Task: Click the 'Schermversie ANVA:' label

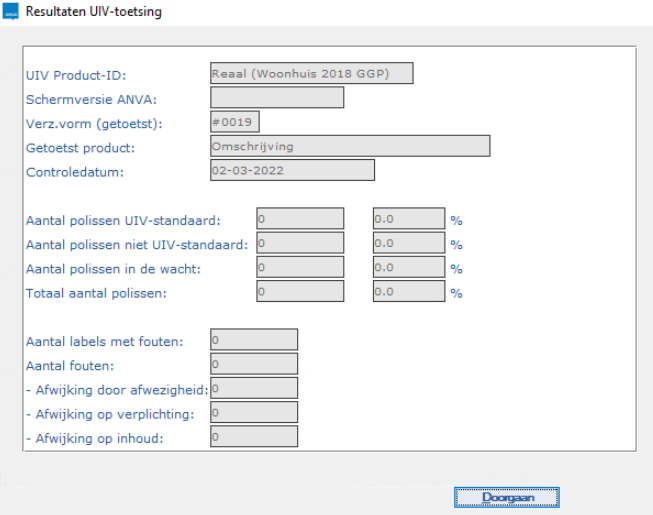Action: tap(91, 100)
